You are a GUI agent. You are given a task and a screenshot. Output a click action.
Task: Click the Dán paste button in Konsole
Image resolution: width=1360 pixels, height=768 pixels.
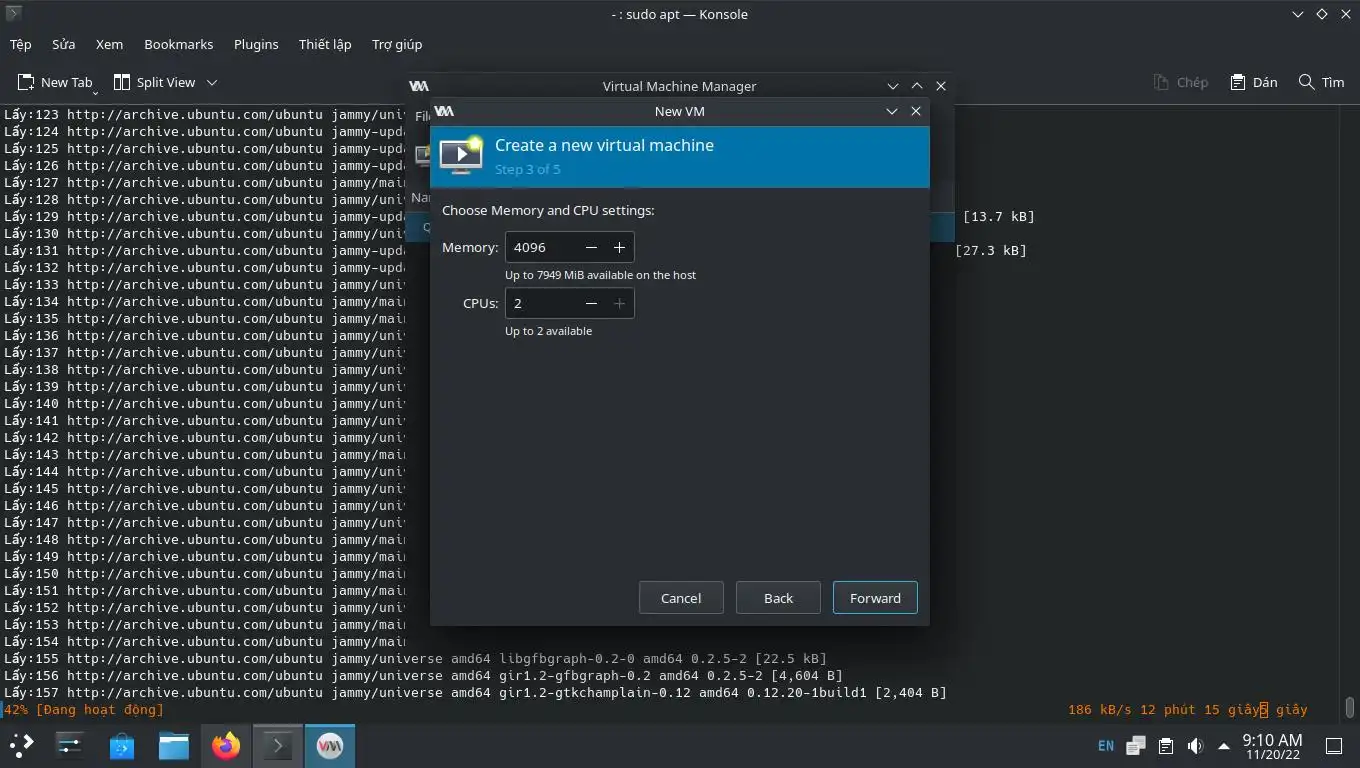(1254, 82)
